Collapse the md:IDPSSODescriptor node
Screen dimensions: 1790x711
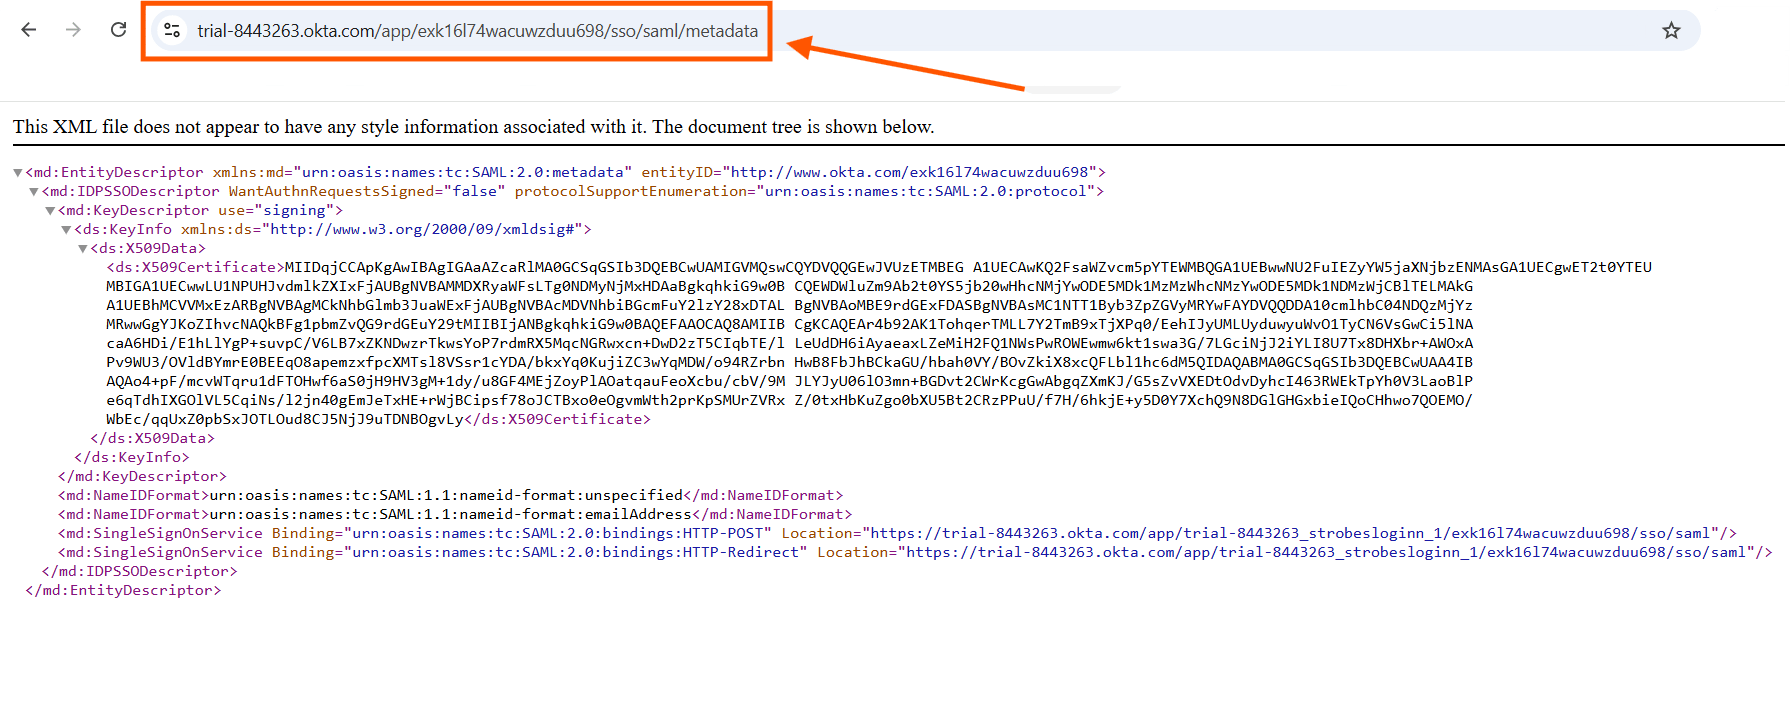(34, 192)
